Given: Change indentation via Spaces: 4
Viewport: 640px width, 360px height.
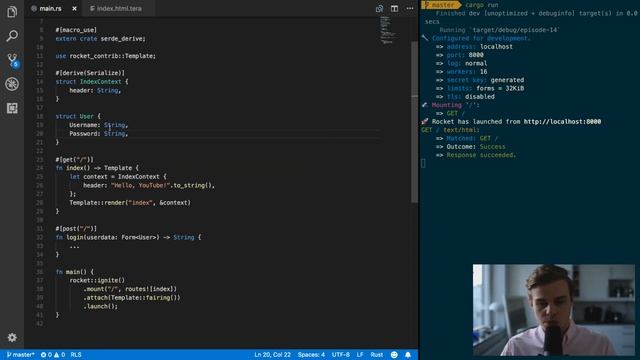Looking at the screenshot, I should (x=311, y=355).
